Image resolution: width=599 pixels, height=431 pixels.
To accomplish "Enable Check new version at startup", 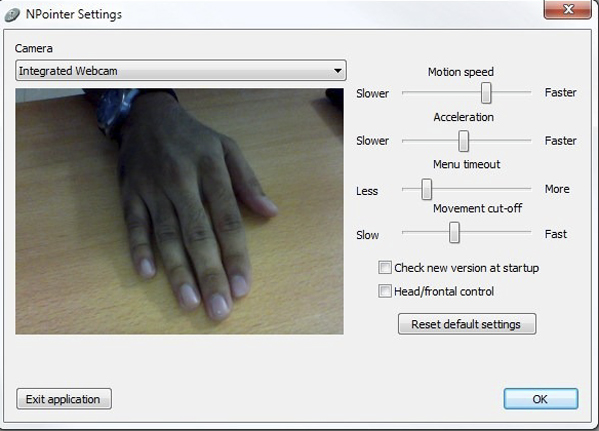I will coord(385,267).
